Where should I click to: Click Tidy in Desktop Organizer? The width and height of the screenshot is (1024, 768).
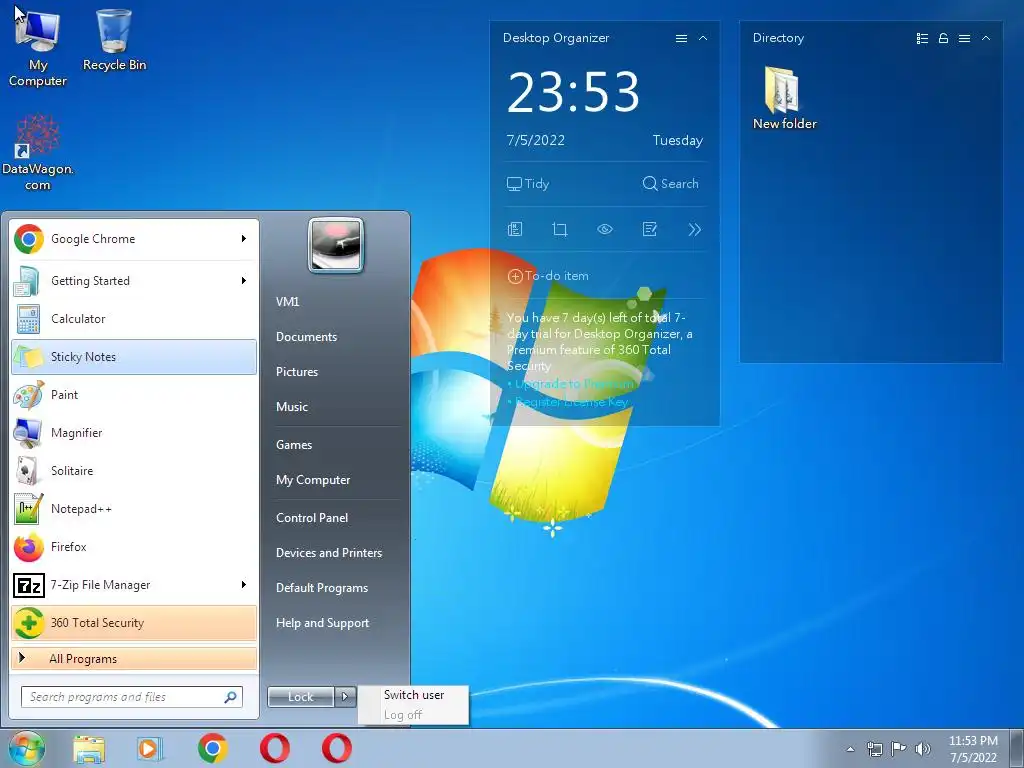(528, 184)
